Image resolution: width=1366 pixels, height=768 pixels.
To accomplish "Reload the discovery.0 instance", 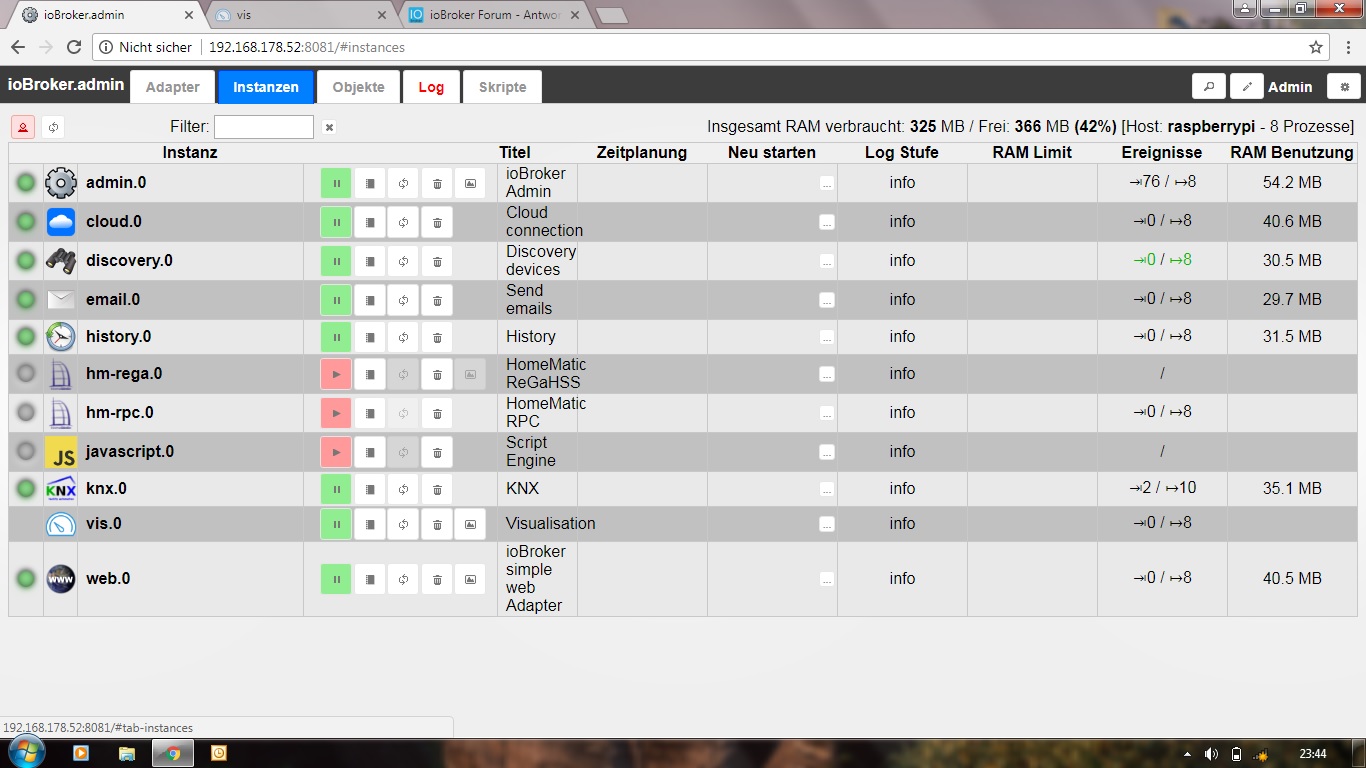I will [x=403, y=261].
